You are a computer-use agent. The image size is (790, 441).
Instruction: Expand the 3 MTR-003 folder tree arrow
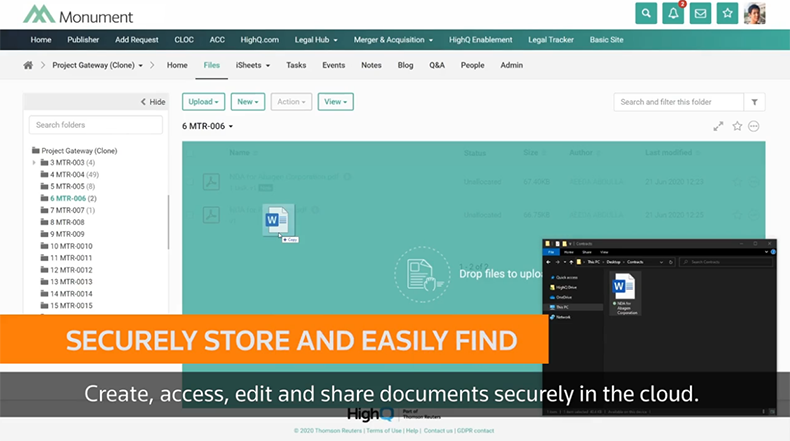pos(33,162)
